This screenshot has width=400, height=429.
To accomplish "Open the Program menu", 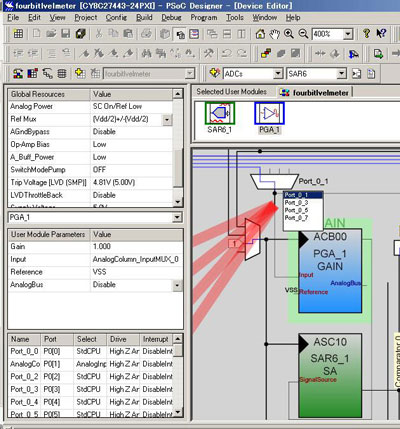I will pos(204,17).
